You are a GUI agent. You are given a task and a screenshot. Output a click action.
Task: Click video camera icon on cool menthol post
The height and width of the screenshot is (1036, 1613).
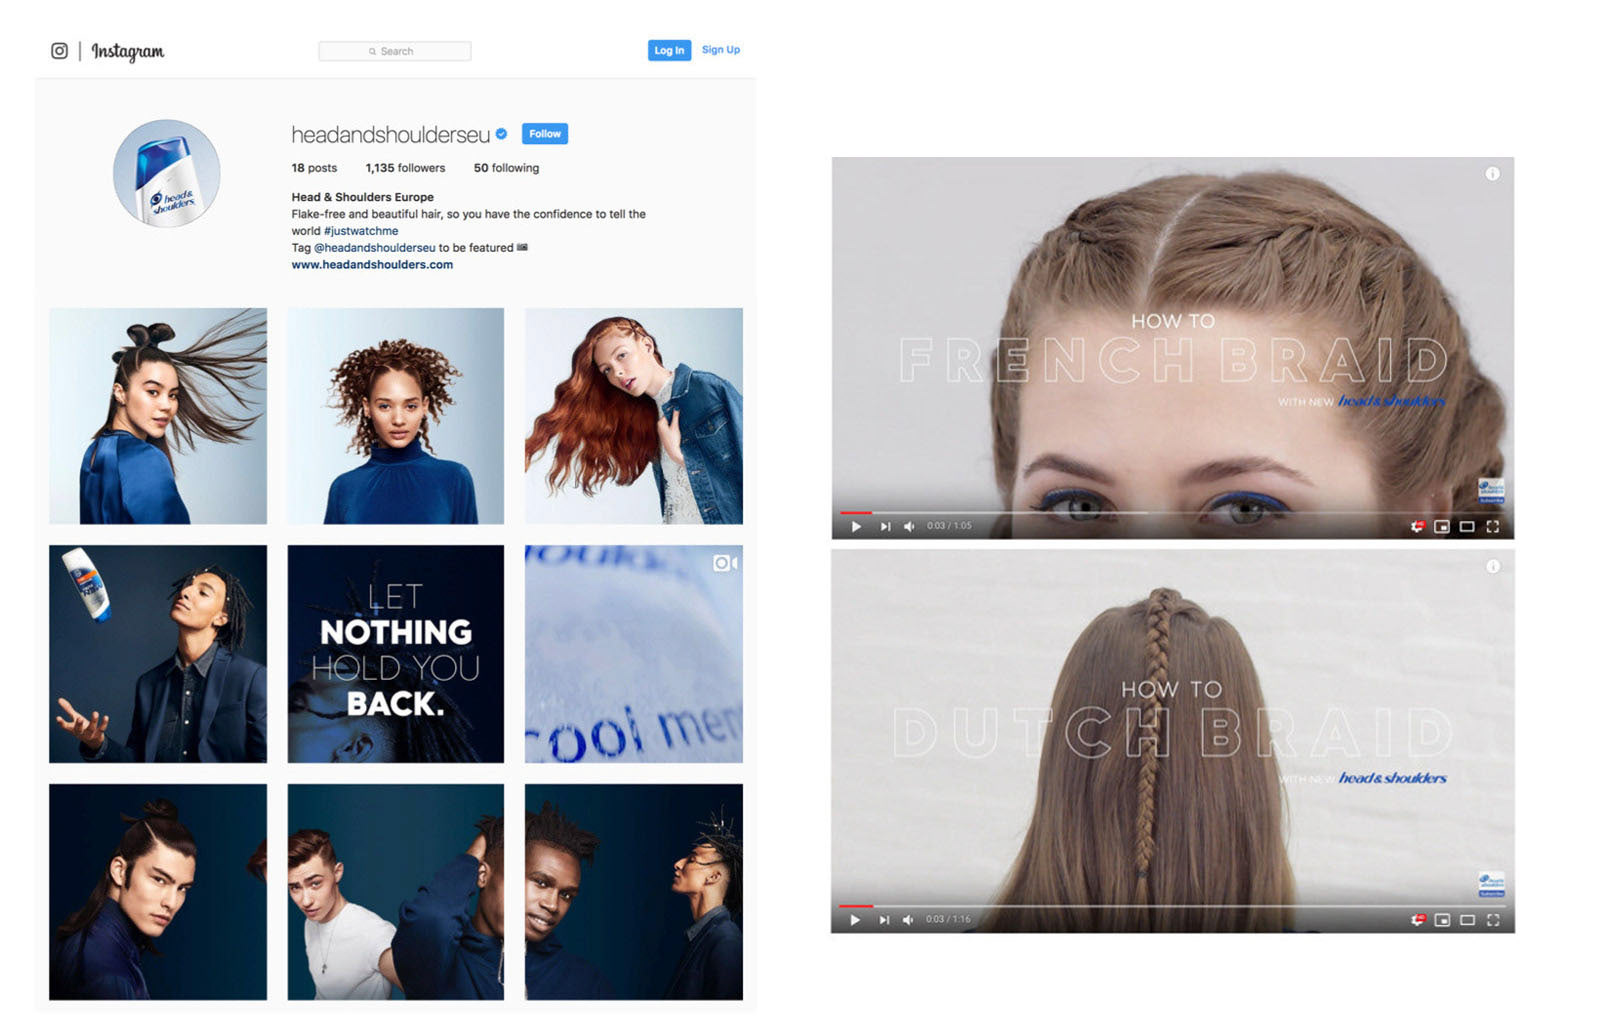point(725,564)
